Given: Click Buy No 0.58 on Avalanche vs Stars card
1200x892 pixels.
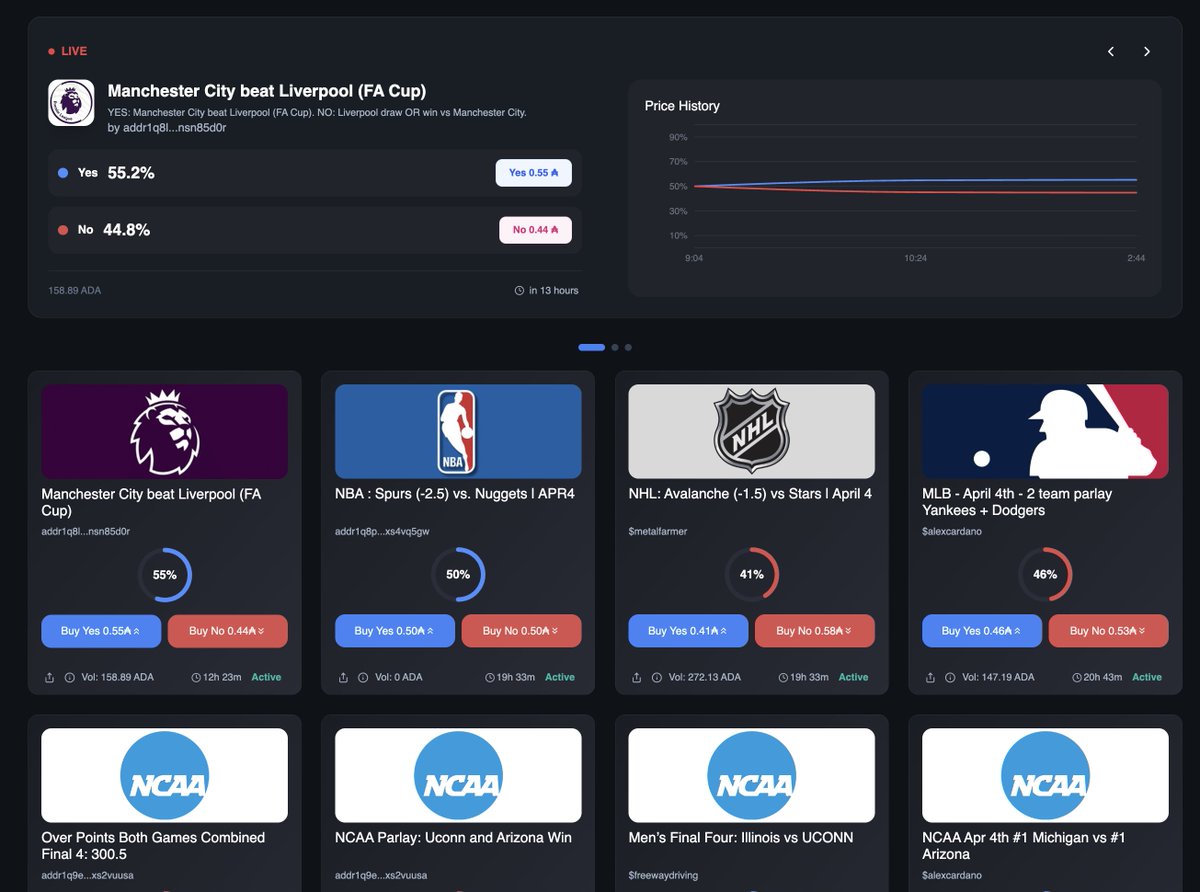Looking at the screenshot, I should 815,631.
